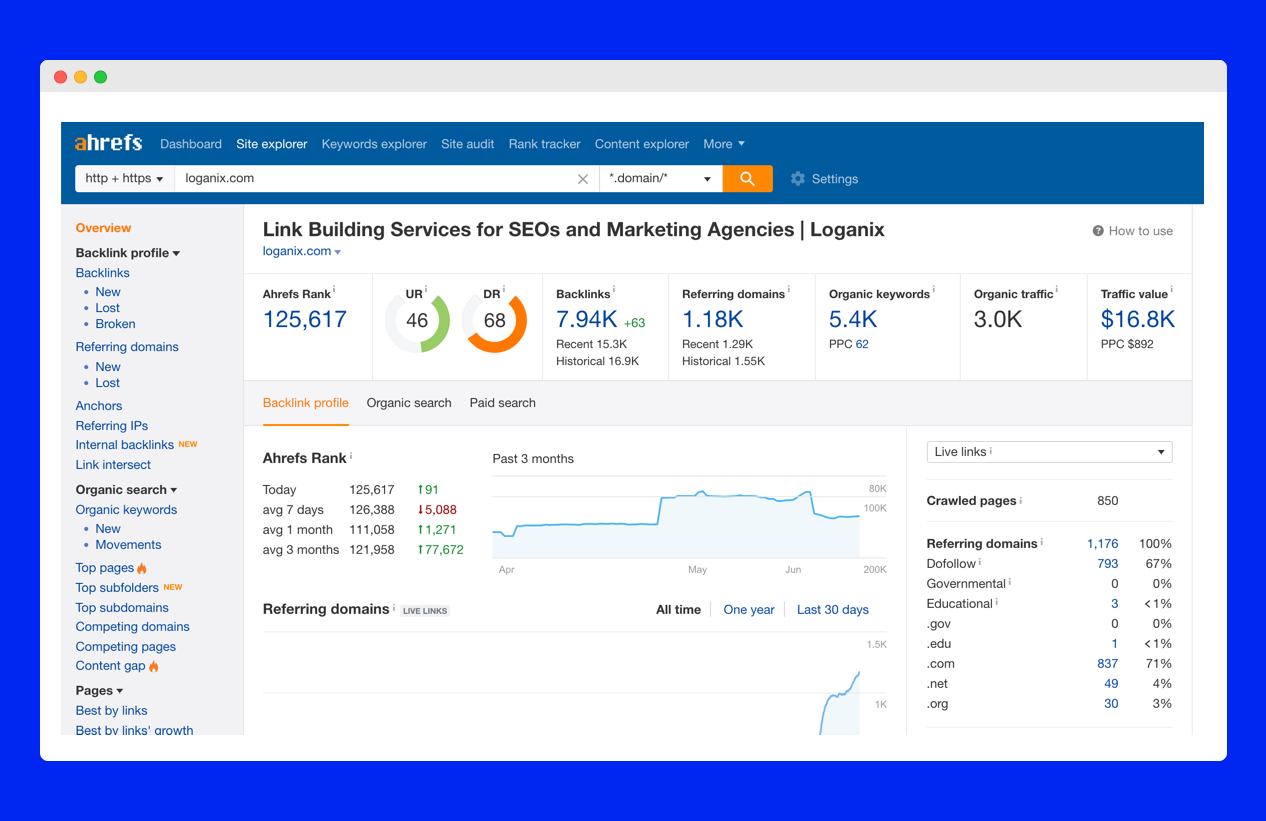Click the LIVE LINKS badge by Referring domains chart
1266x821 pixels.
point(425,611)
